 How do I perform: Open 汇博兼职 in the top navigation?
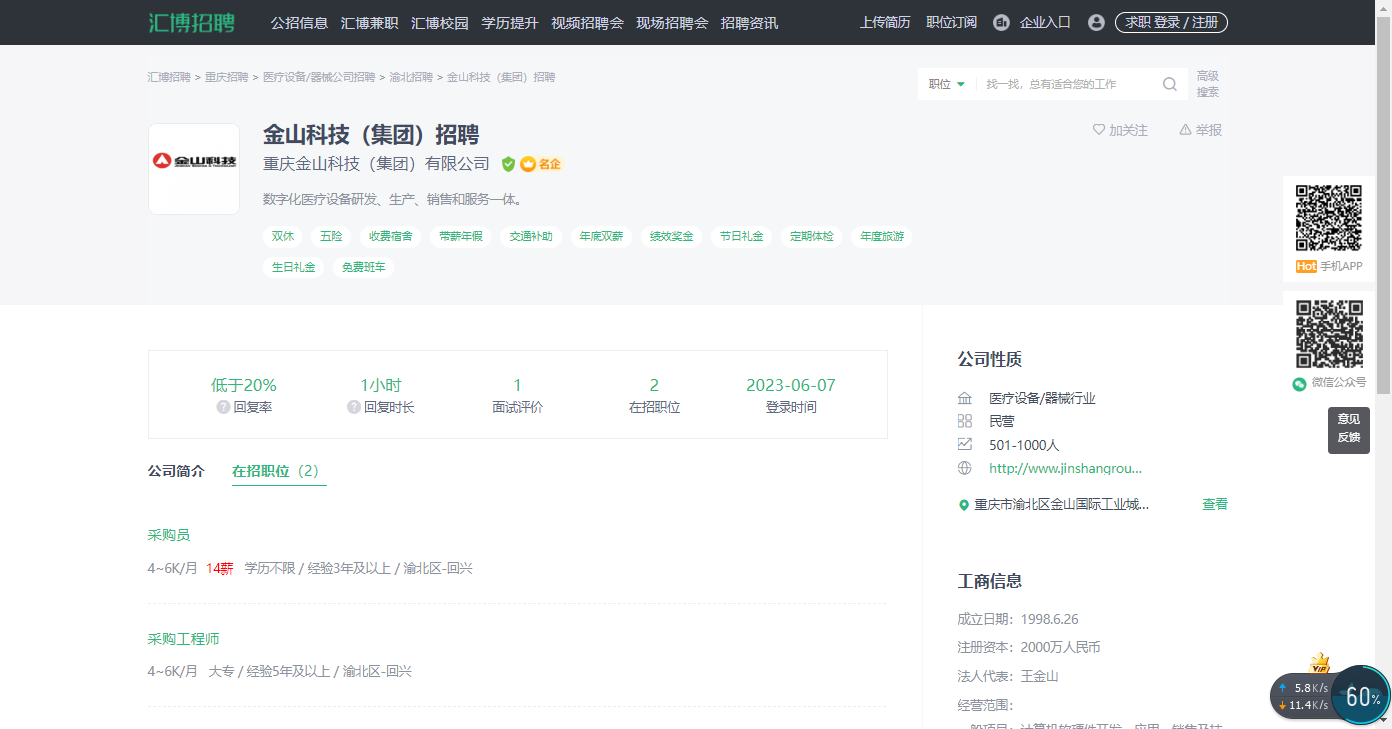pos(369,22)
